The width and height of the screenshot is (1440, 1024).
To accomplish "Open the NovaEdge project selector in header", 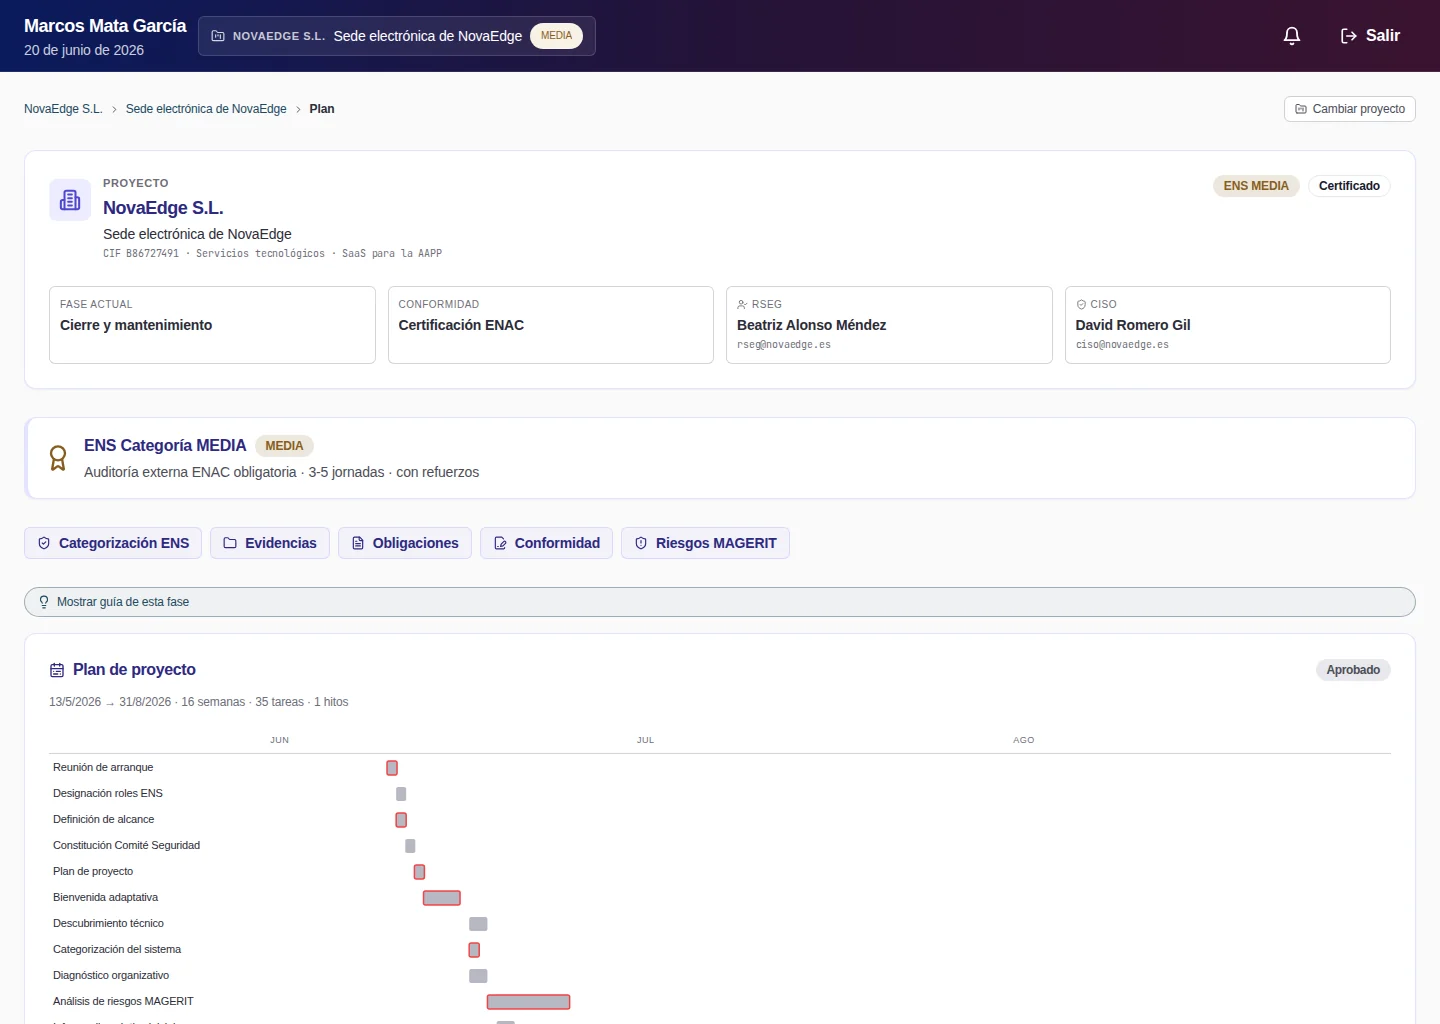I will (x=397, y=36).
